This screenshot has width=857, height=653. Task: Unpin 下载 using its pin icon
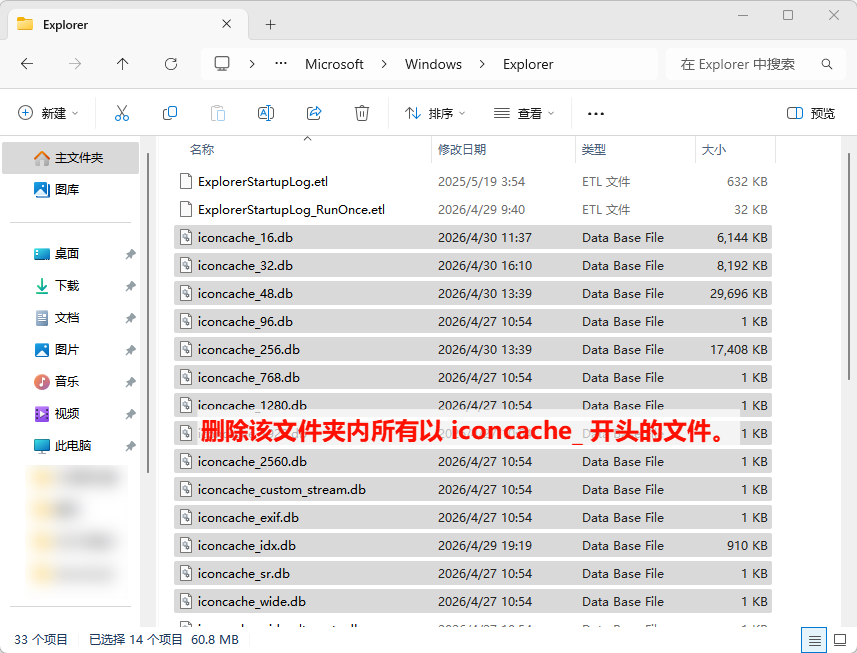[x=130, y=286]
